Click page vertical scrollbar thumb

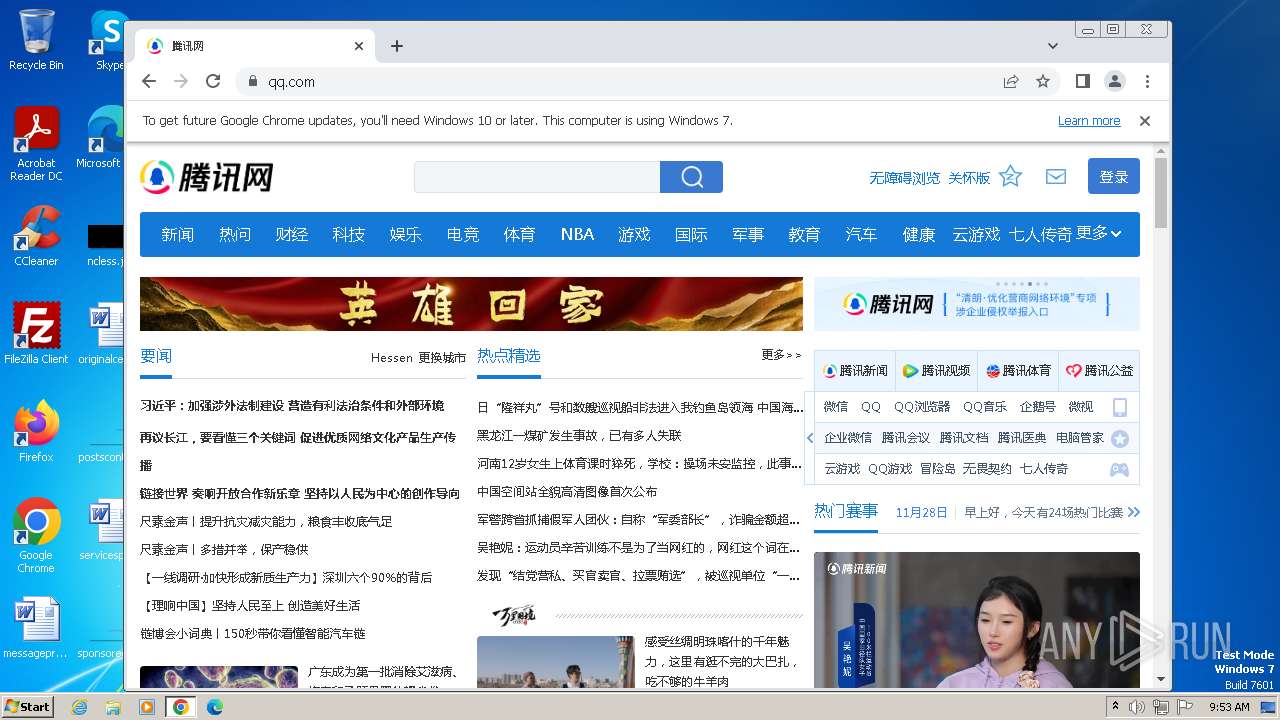click(1161, 193)
